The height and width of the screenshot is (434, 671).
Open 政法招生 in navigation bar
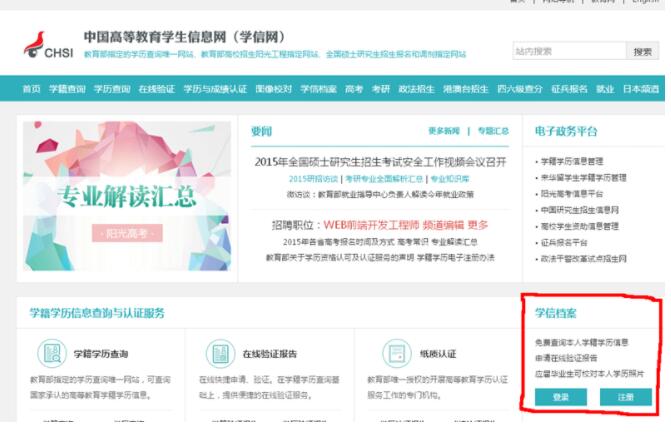click(416, 89)
